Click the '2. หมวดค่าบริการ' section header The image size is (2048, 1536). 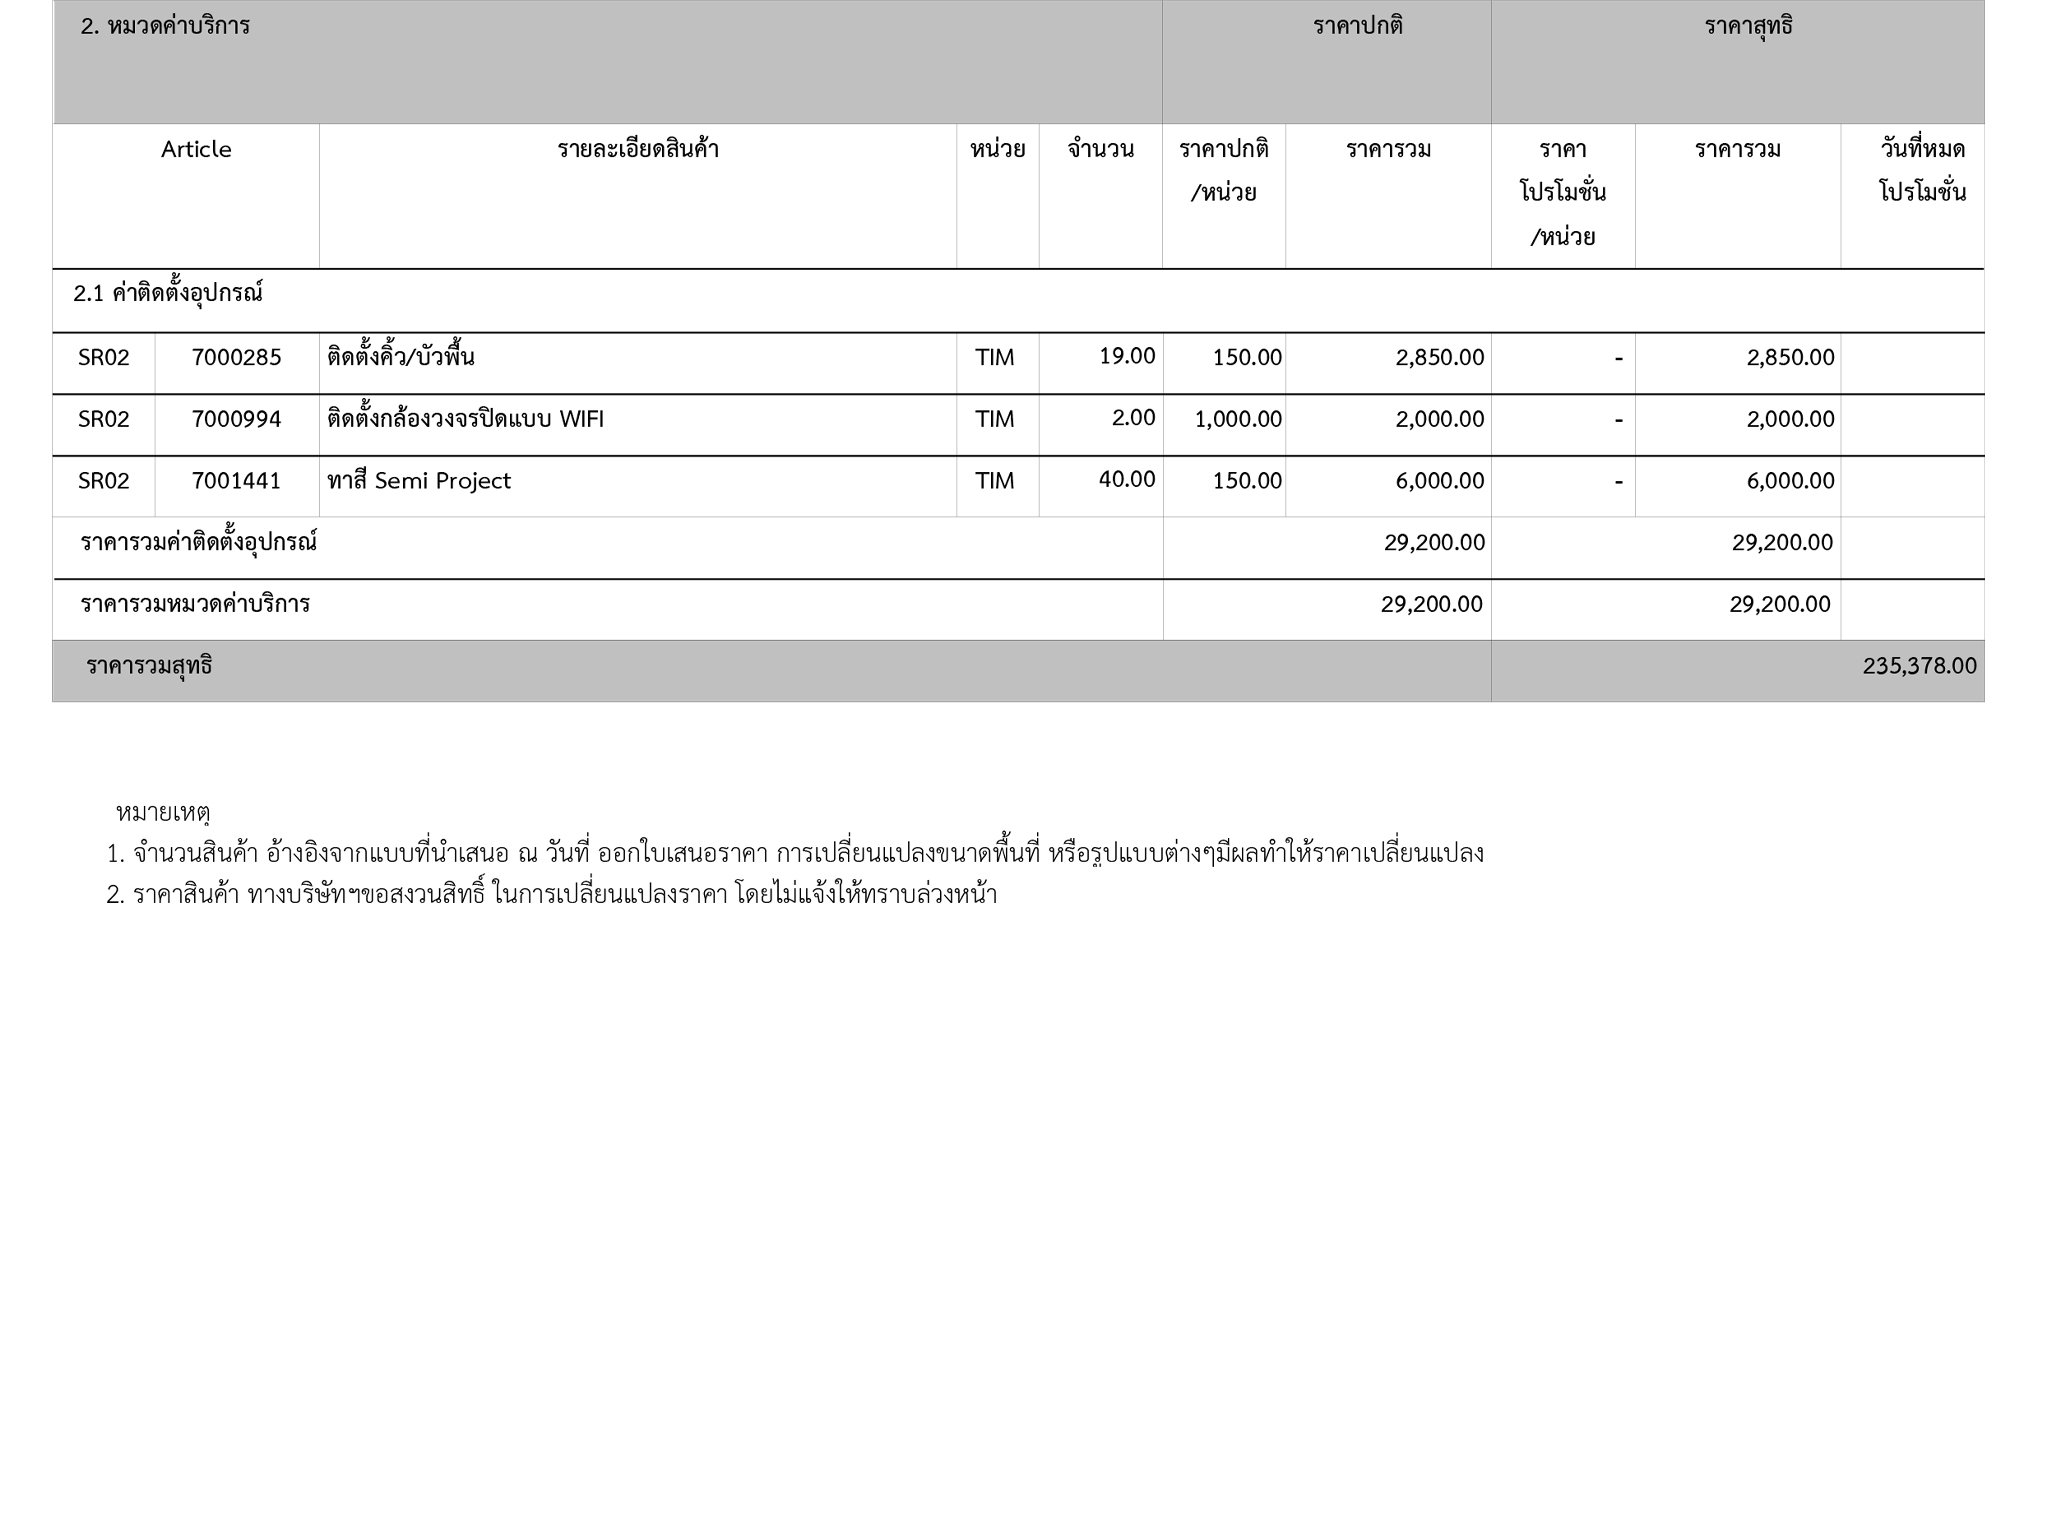coord(165,27)
